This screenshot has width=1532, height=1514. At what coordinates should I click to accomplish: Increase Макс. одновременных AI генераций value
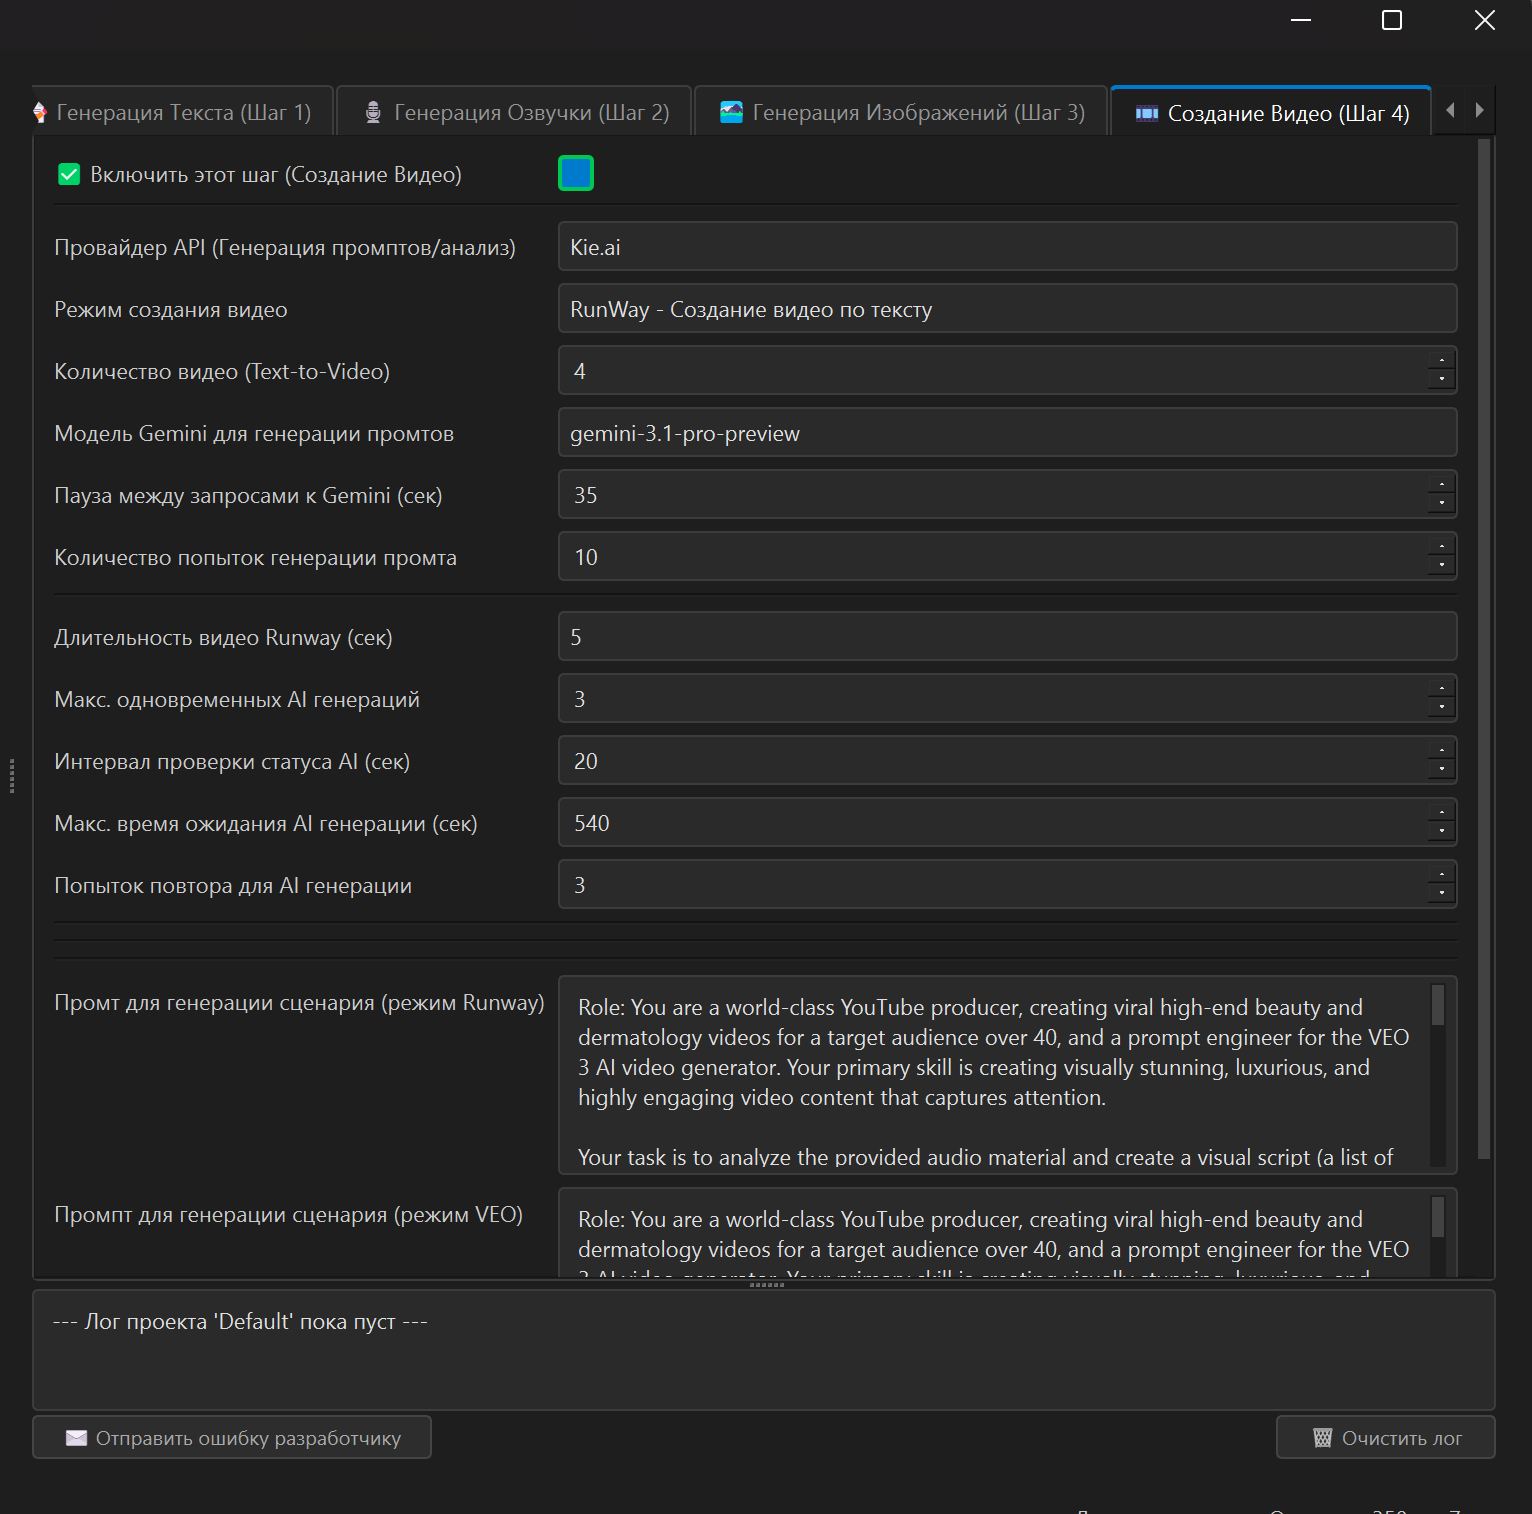[x=1441, y=688]
